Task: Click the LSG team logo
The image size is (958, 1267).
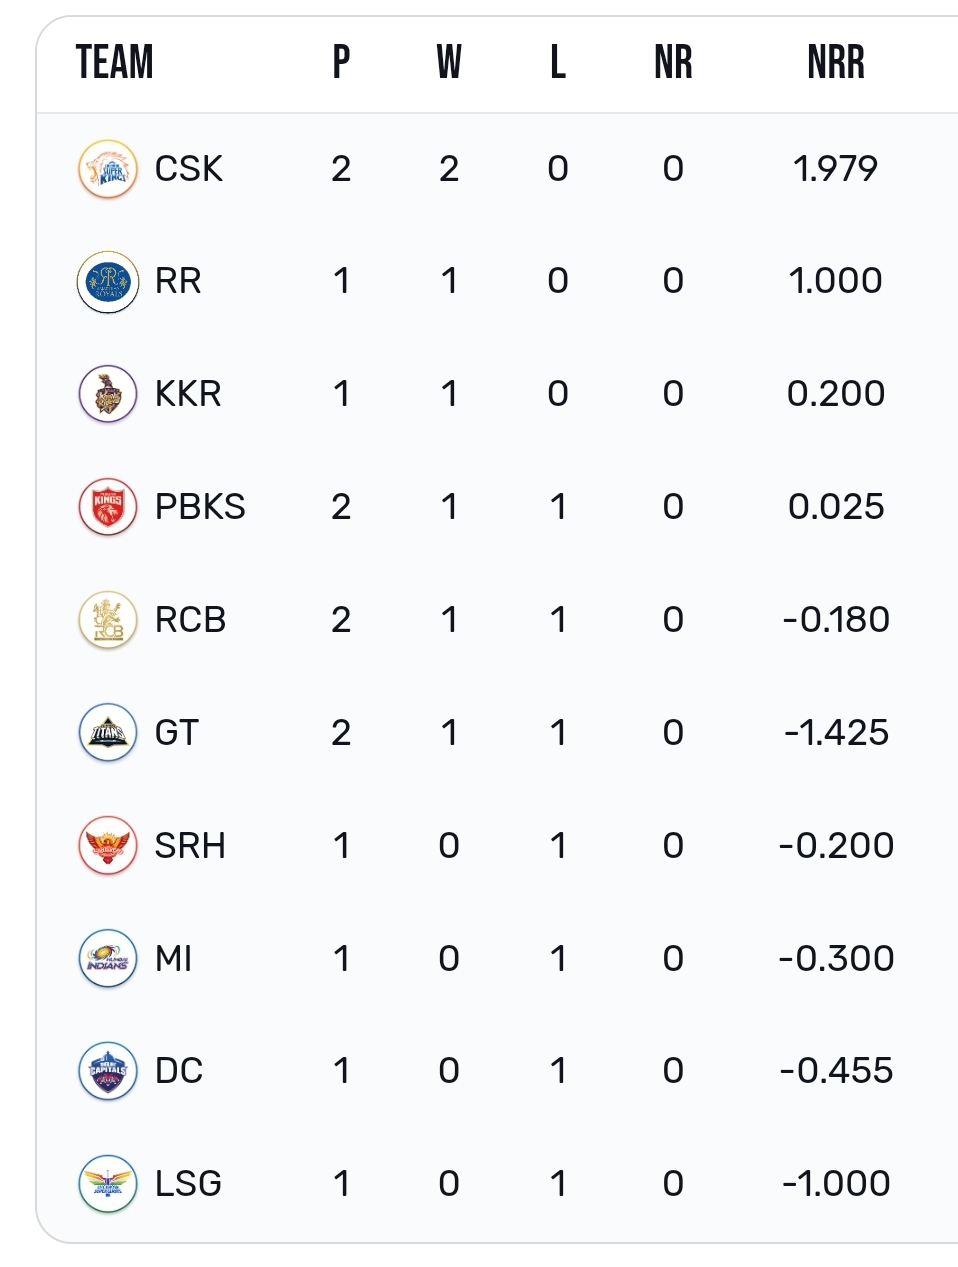Action: tap(107, 1184)
